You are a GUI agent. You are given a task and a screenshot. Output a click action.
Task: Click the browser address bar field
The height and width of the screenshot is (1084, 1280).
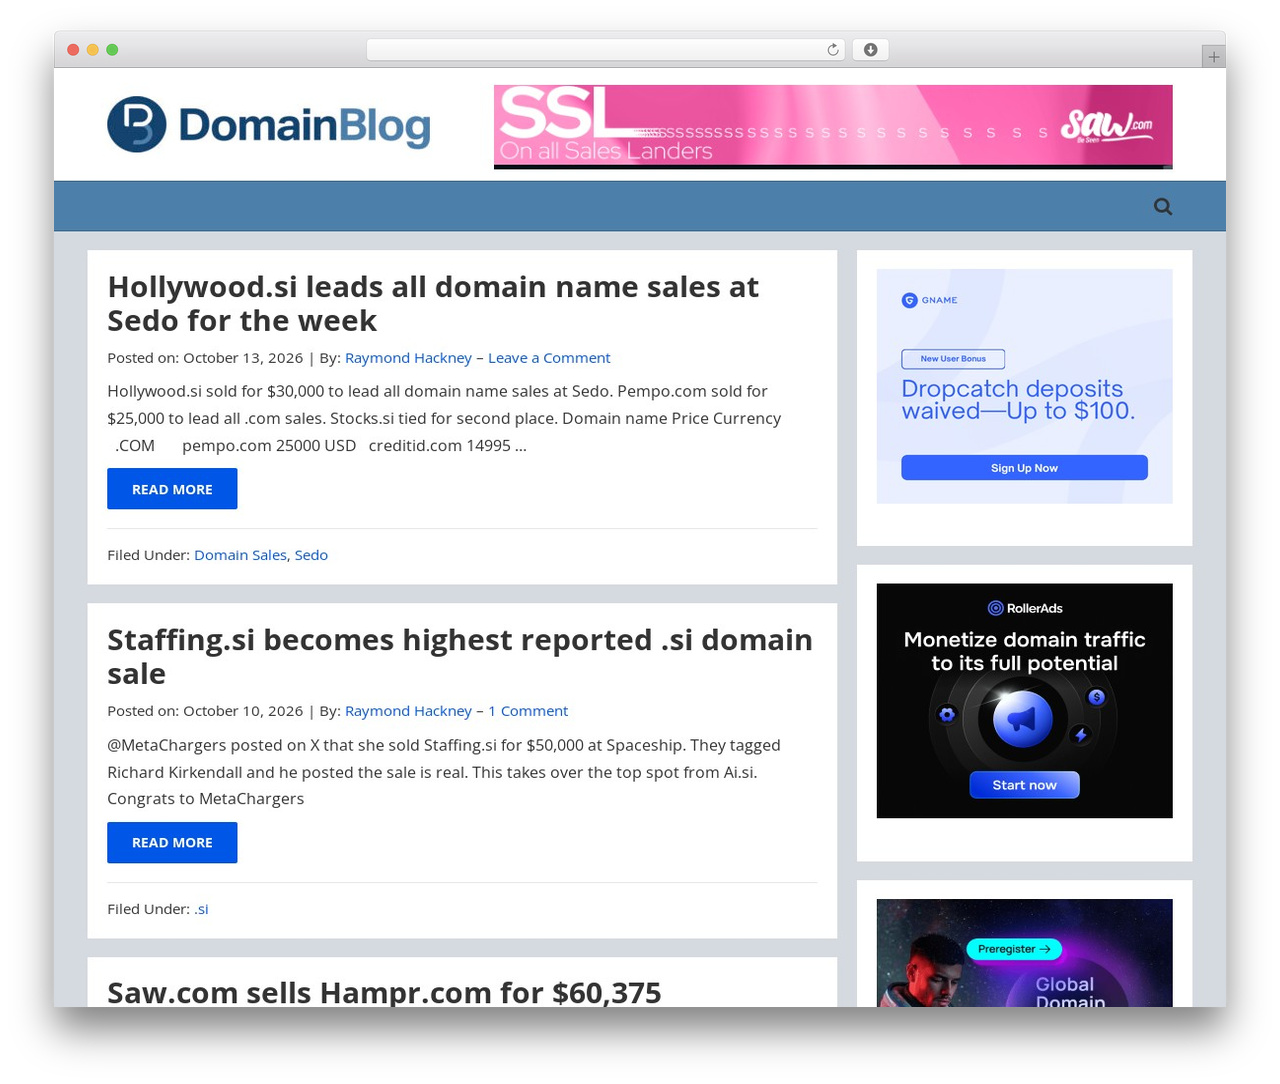pos(605,50)
